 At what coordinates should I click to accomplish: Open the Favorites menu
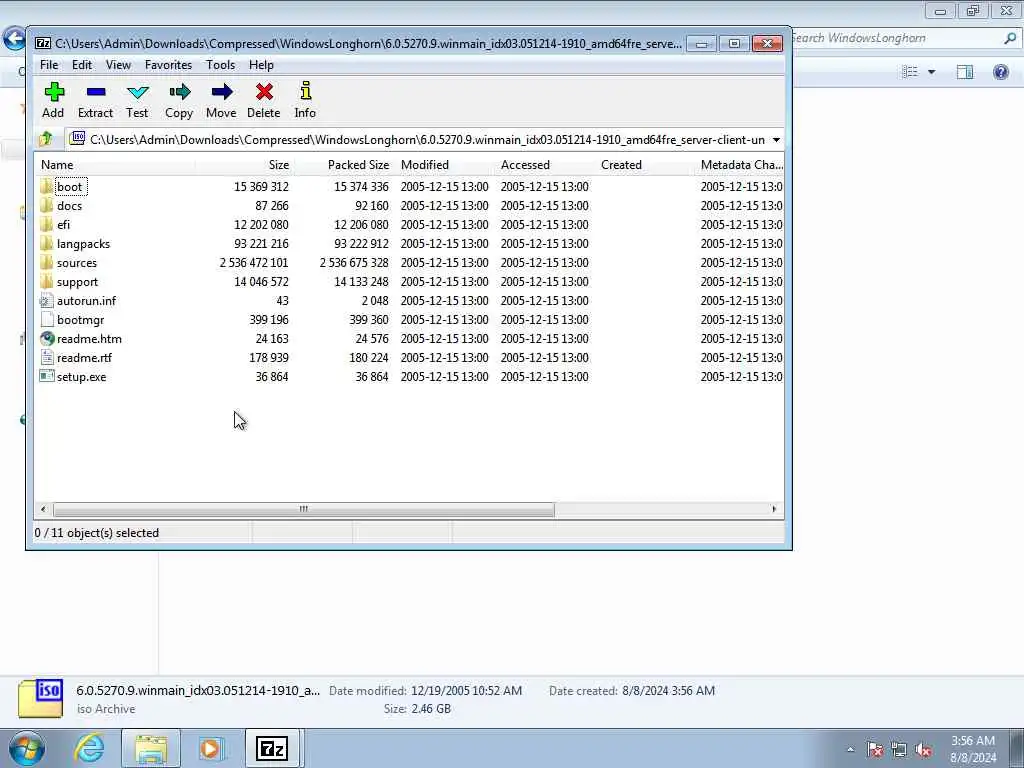[168, 65]
